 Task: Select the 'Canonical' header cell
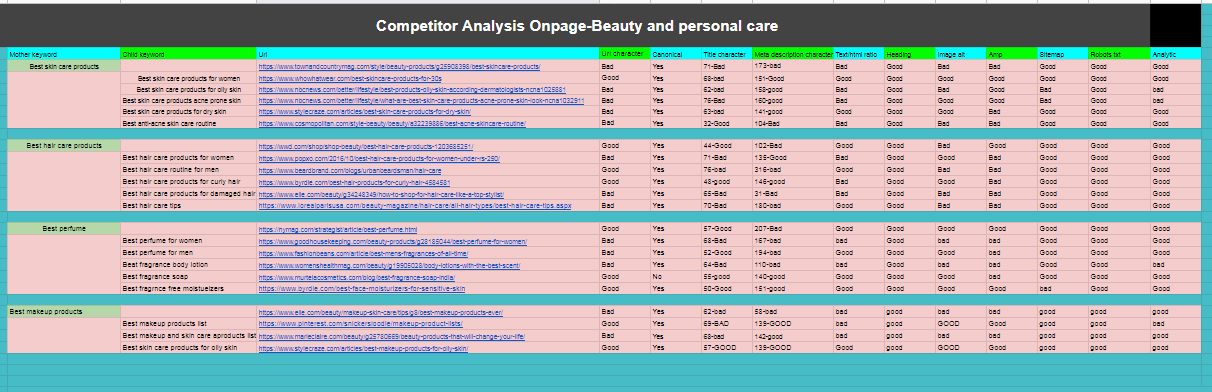coord(675,53)
